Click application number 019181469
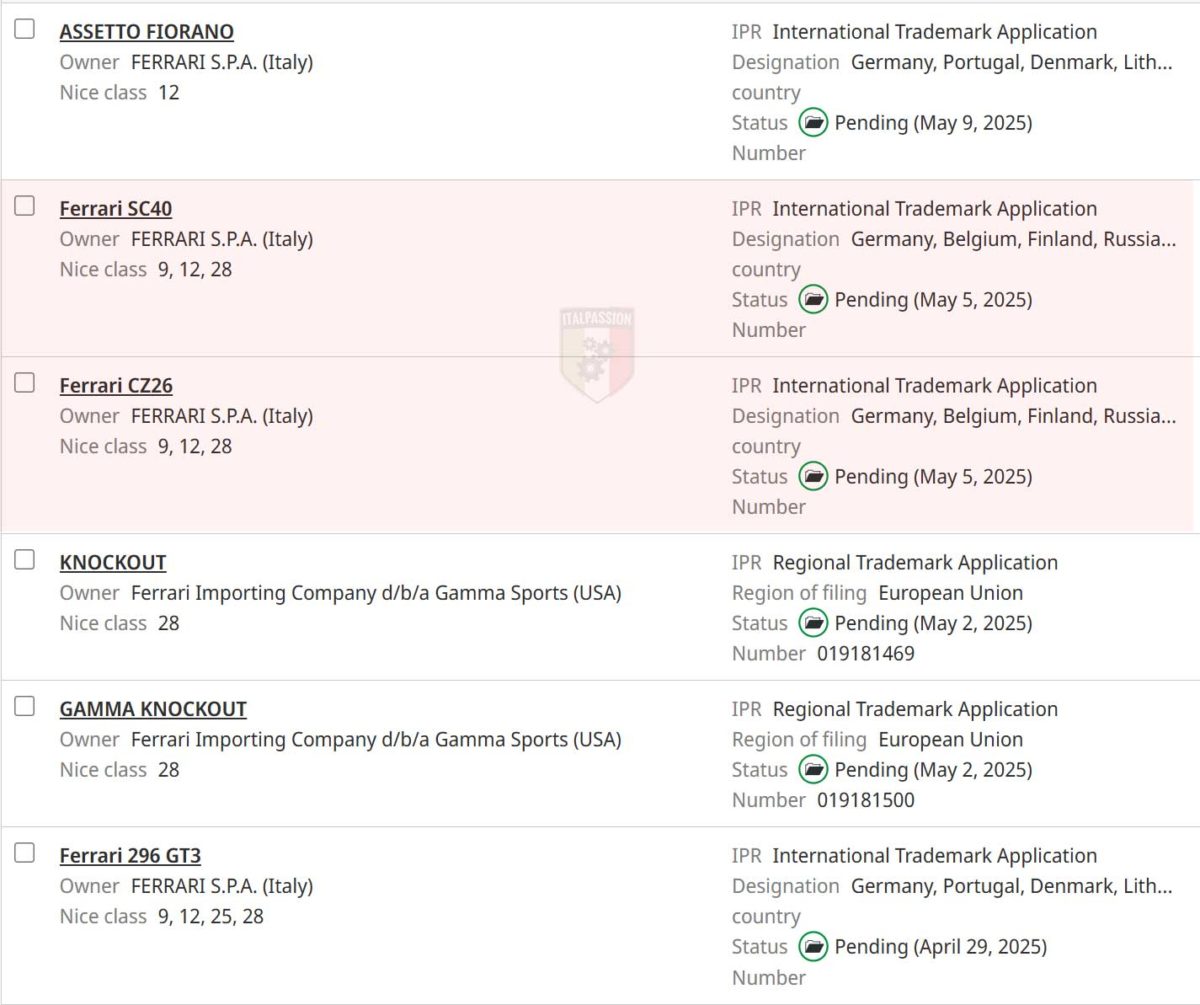The image size is (1200, 1005). 865,654
